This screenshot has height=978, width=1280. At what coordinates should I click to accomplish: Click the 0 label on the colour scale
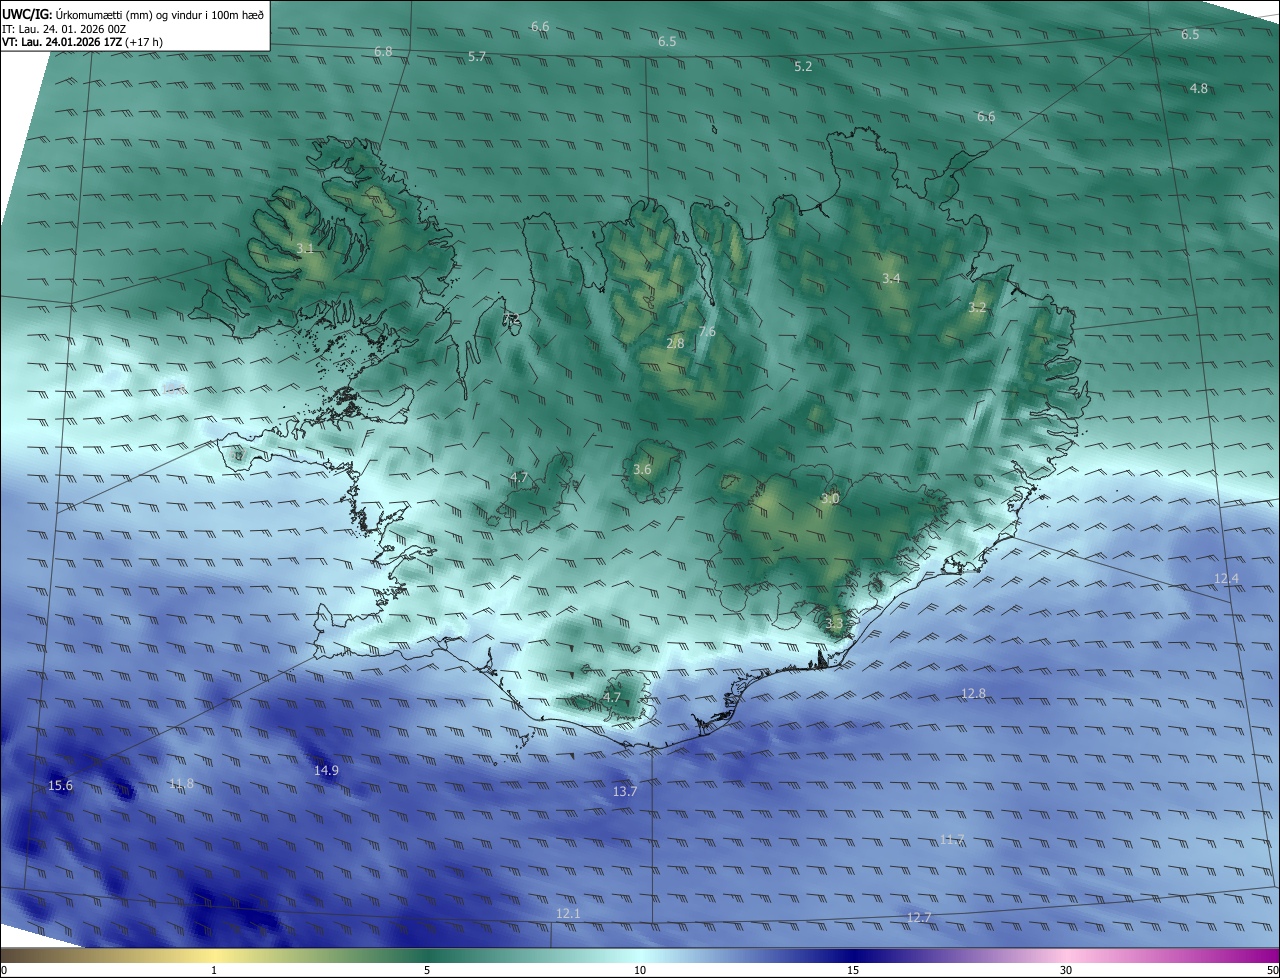pyautogui.click(x=4, y=971)
